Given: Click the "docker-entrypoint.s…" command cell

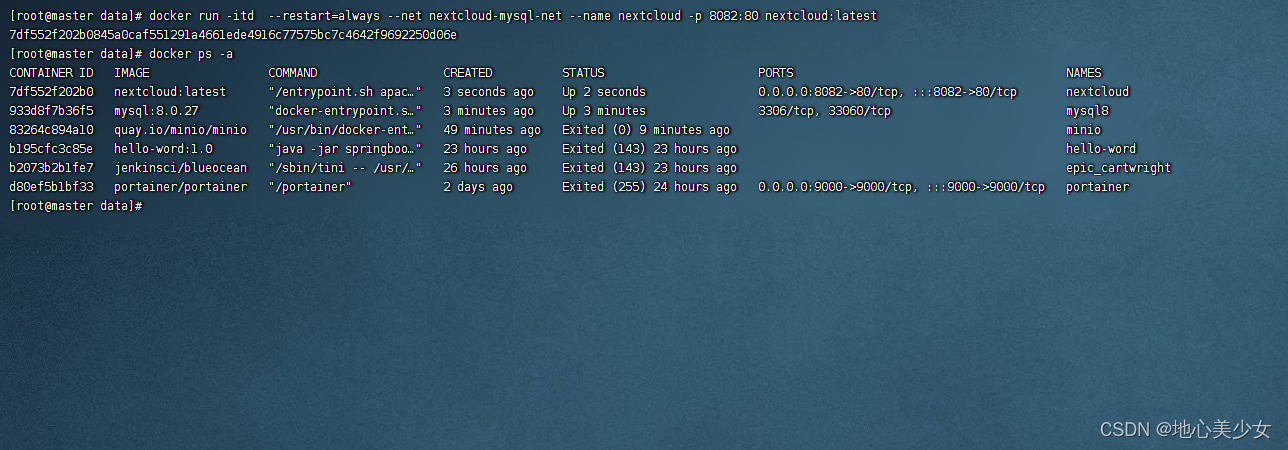Looking at the screenshot, I should (345, 111).
